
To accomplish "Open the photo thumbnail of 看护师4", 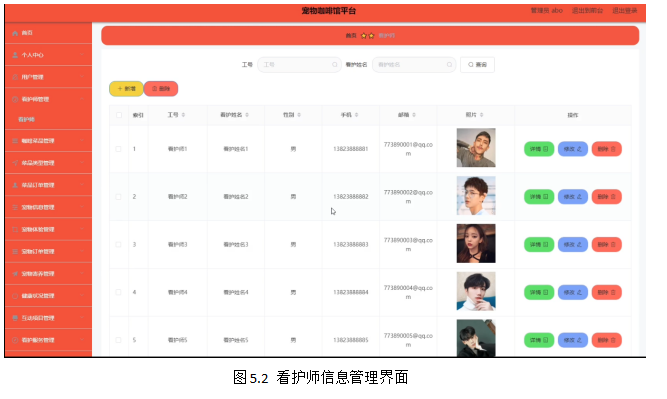I will point(476,291).
